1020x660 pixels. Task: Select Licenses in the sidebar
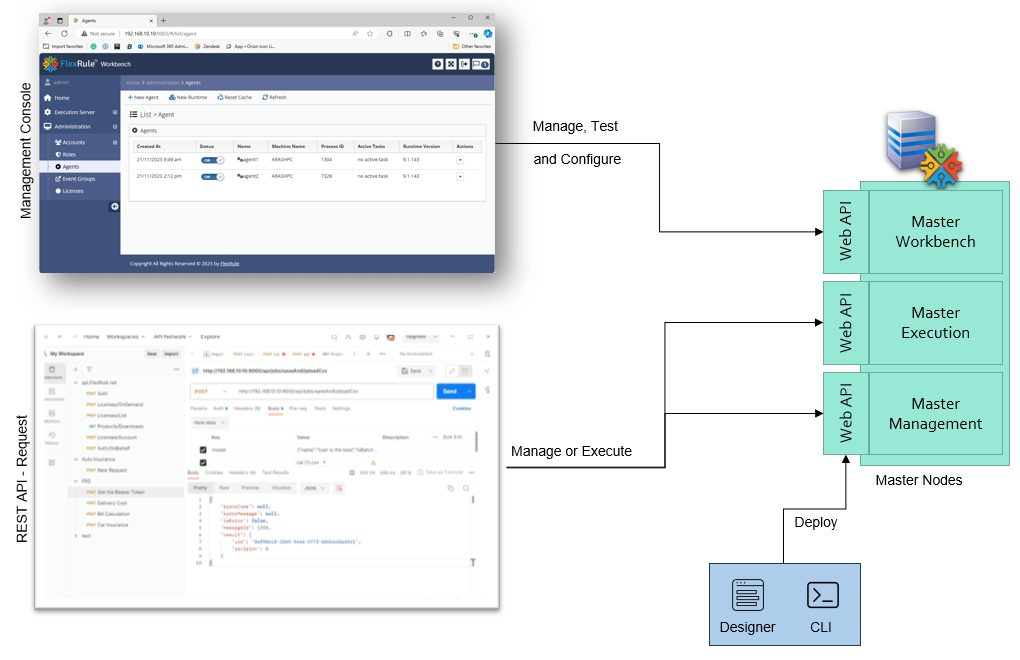coord(72,191)
